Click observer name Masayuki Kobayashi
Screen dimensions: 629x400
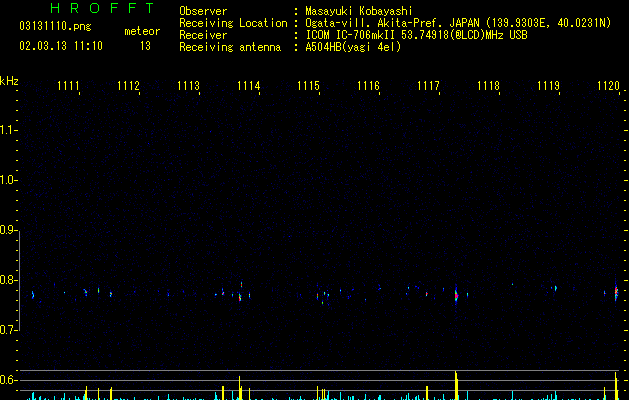click(x=359, y=11)
